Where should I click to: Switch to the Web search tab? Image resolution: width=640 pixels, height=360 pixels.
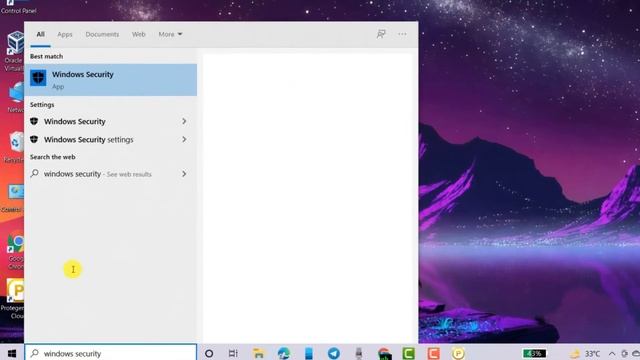138,34
